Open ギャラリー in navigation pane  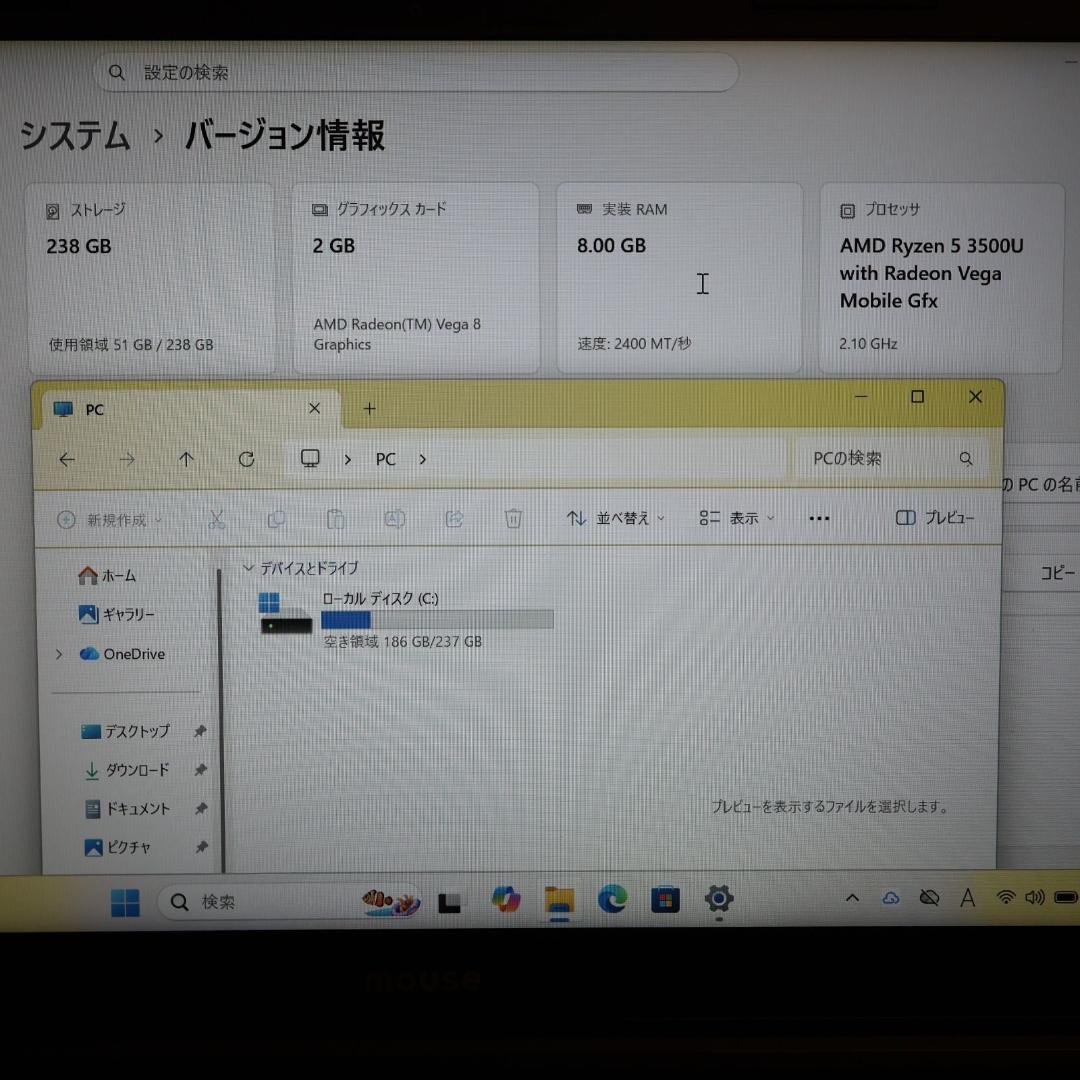(116, 614)
